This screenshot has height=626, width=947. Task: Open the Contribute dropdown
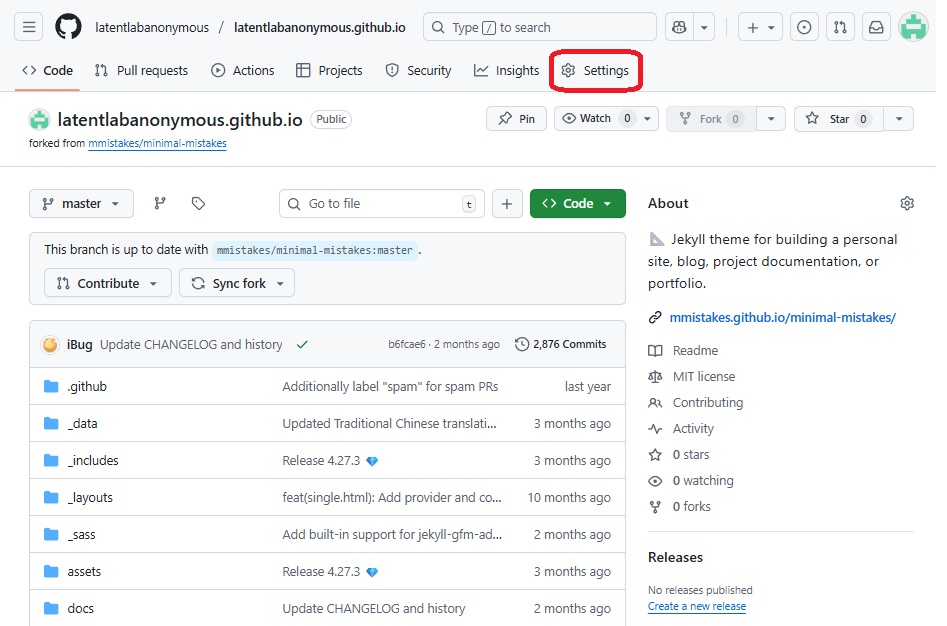(x=107, y=283)
